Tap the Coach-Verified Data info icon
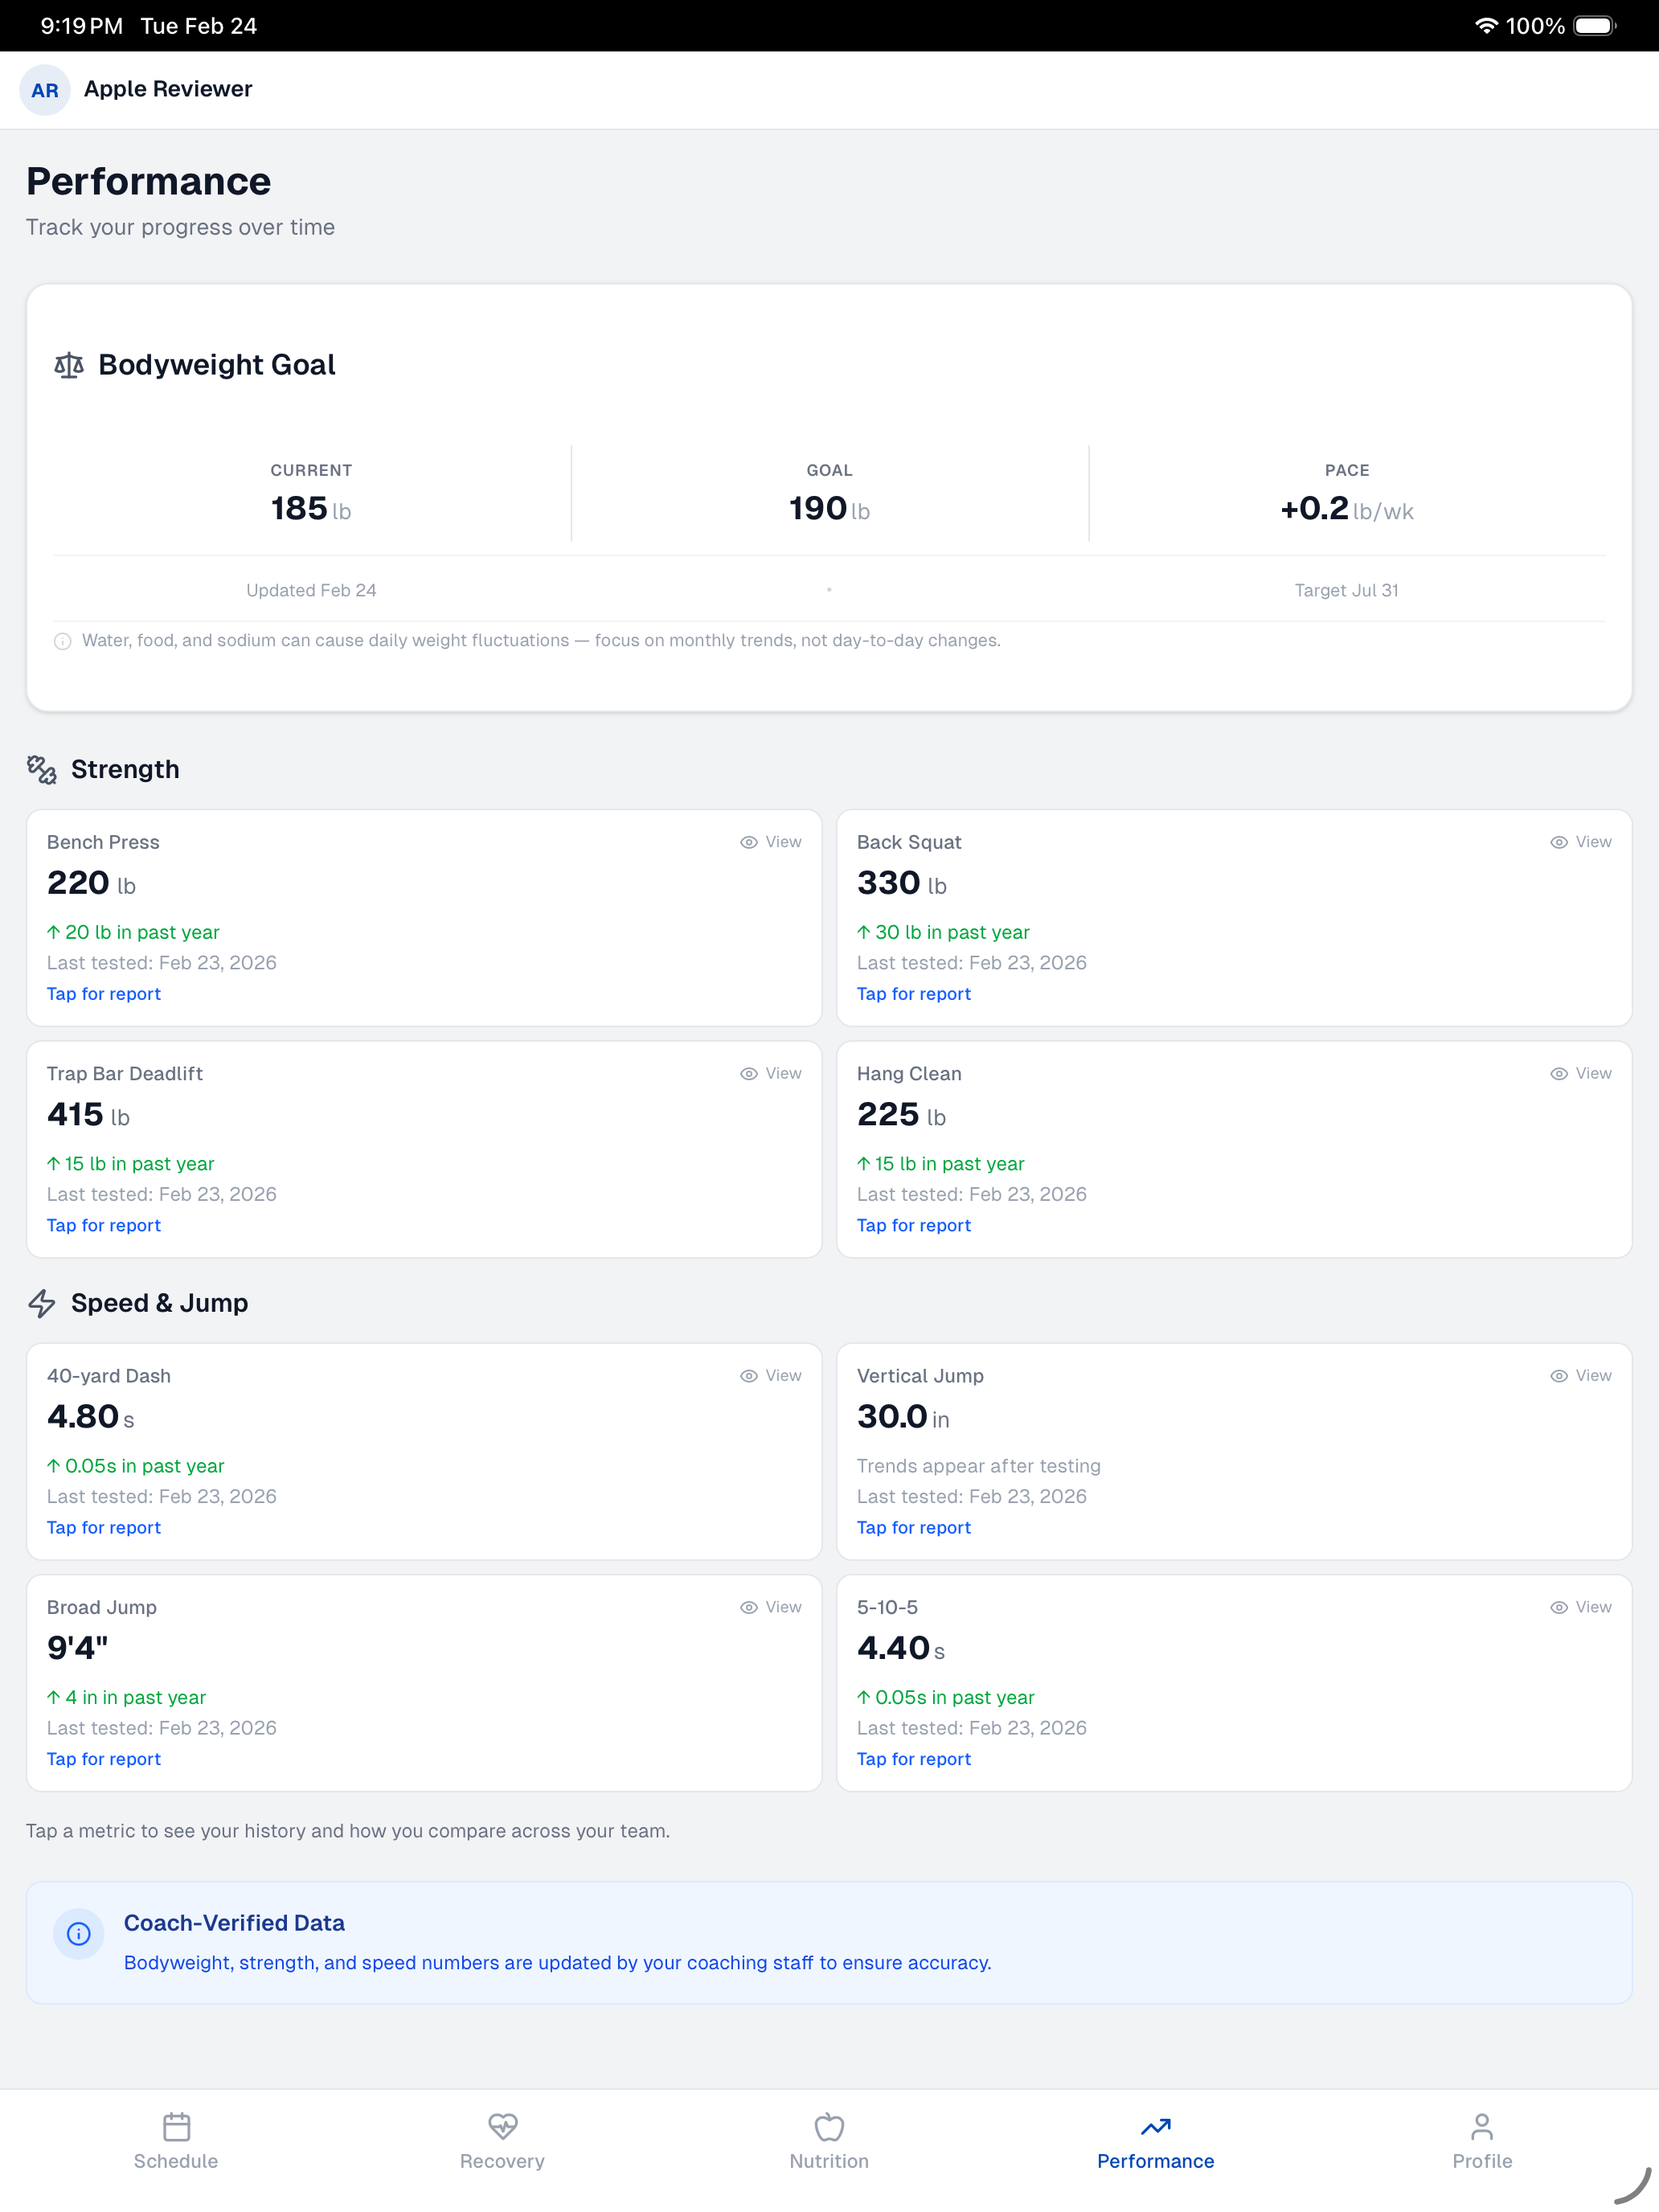 click(79, 1934)
